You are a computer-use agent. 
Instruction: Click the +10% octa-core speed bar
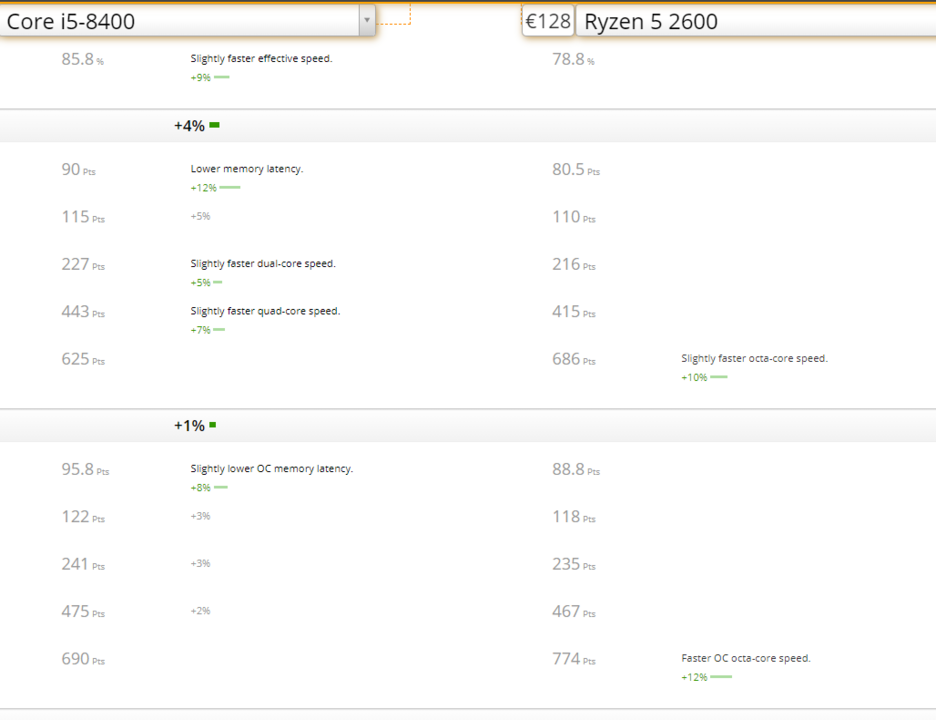tap(719, 377)
